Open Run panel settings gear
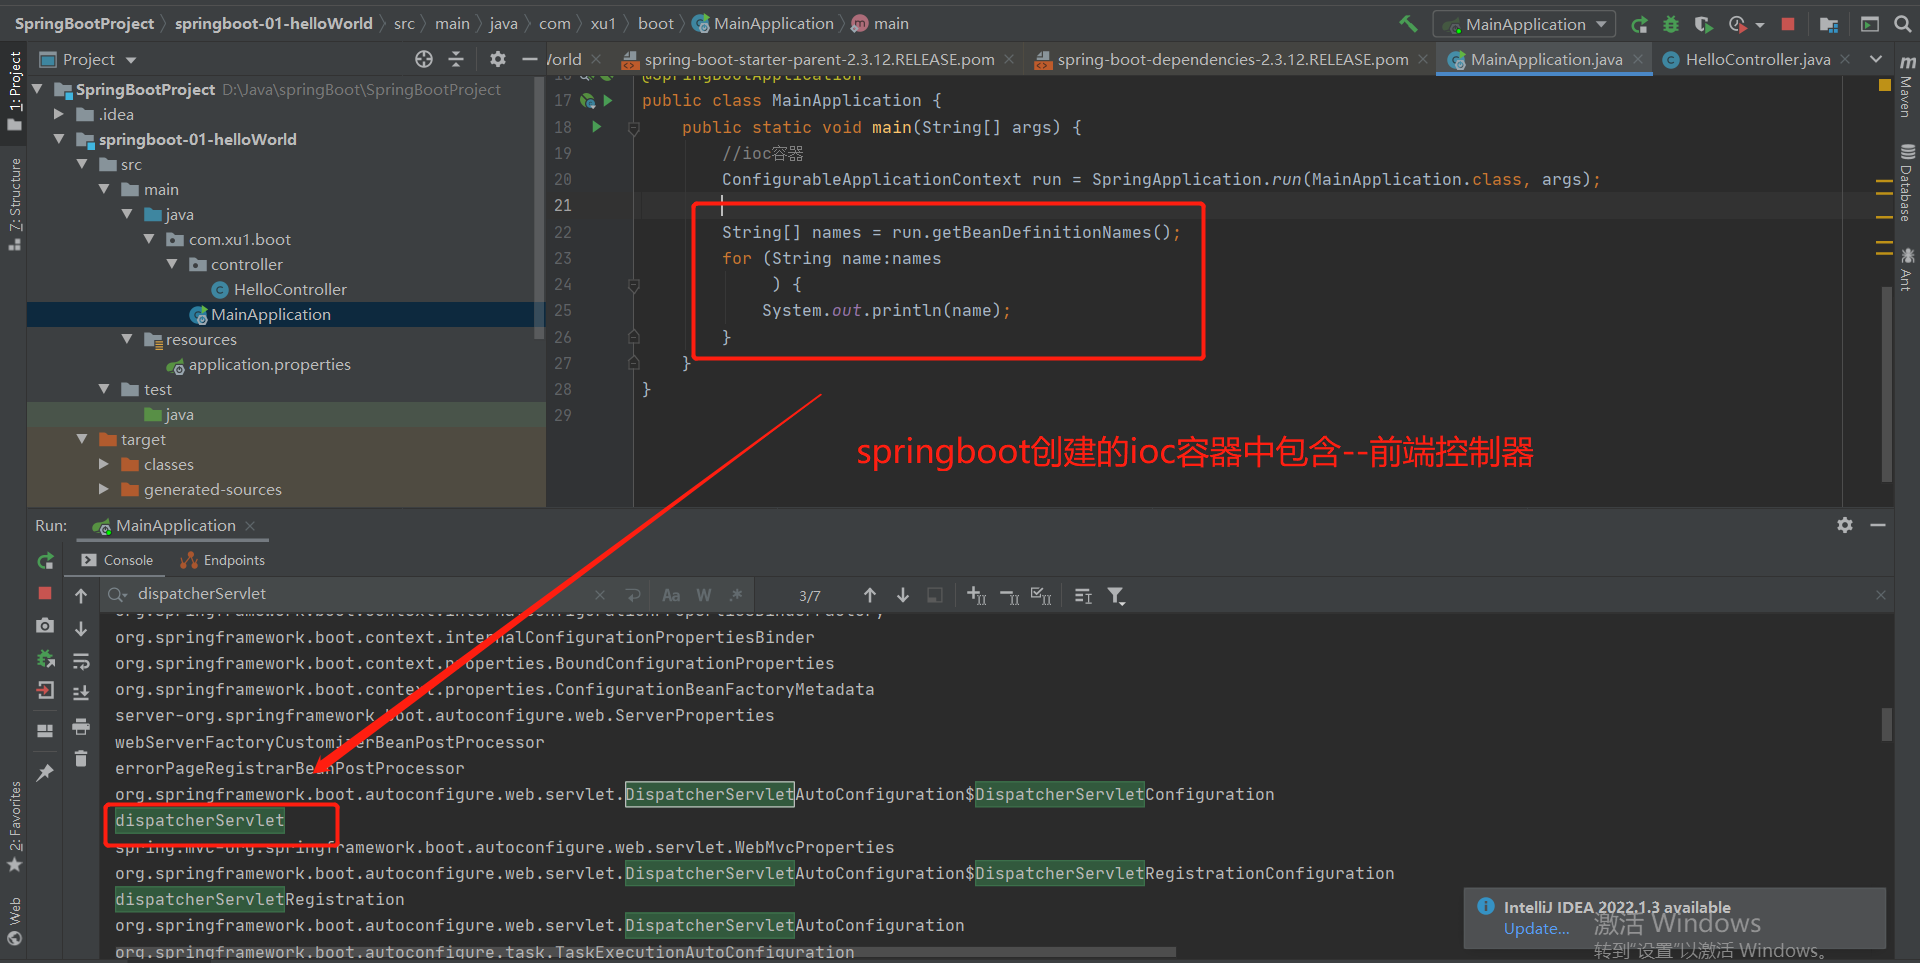 [1845, 525]
